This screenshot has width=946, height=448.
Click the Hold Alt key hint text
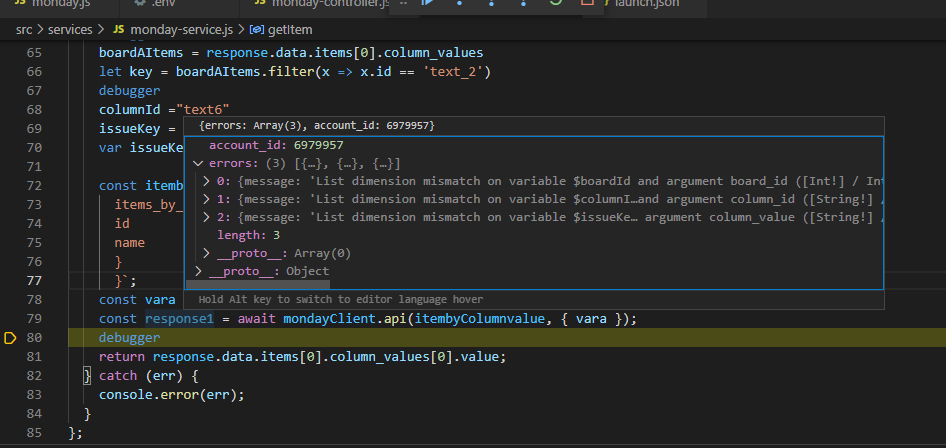(341, 299)
